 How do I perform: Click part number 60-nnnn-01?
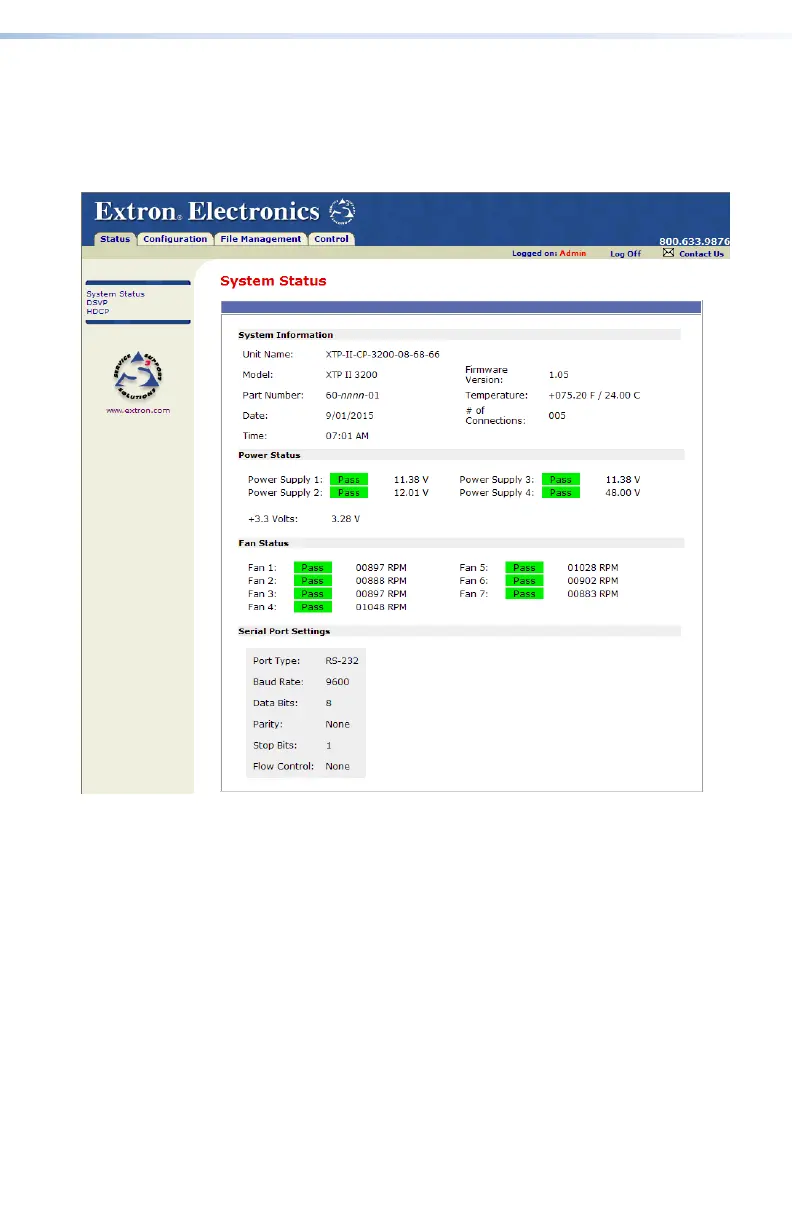tap(352, 396)
